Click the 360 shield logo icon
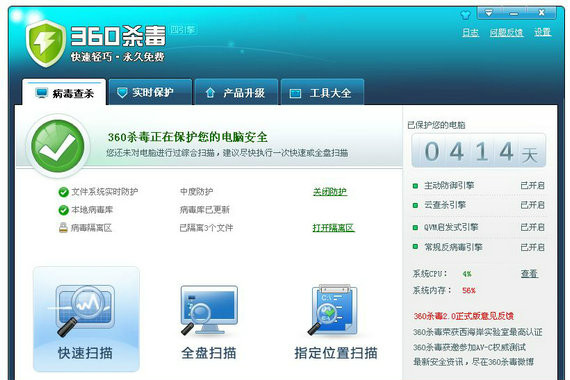Viewport: 570px width, 380px height. (x=45, y=44)
